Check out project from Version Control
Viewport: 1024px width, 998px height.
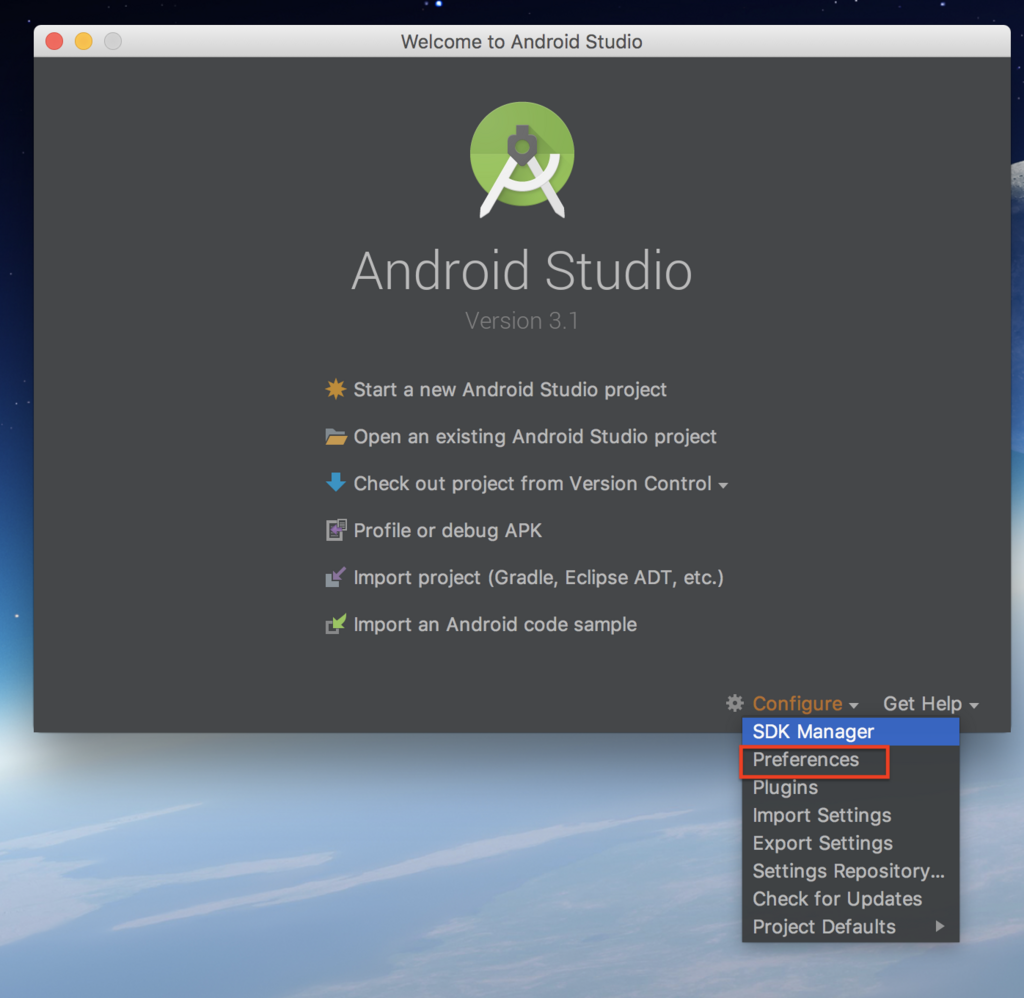pyautogui.click(x=532, y=483)
